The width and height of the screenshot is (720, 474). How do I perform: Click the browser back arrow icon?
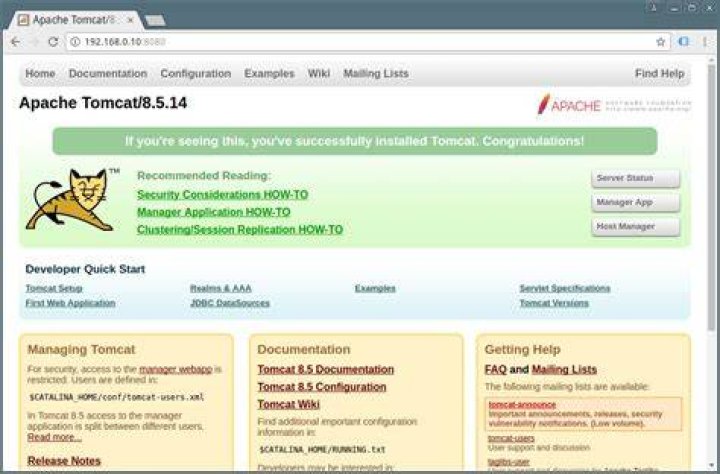coord(15,42)
